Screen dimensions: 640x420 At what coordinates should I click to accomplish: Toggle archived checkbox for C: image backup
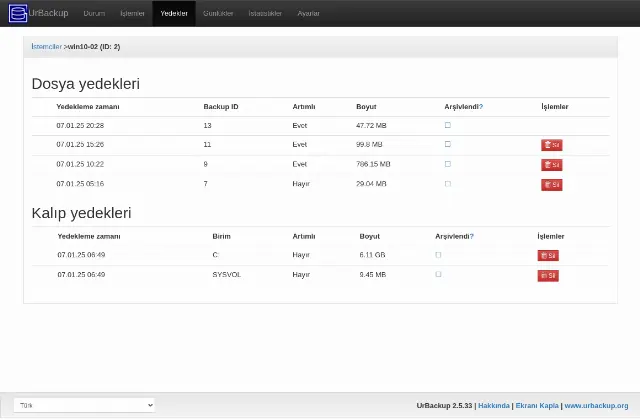438,255
